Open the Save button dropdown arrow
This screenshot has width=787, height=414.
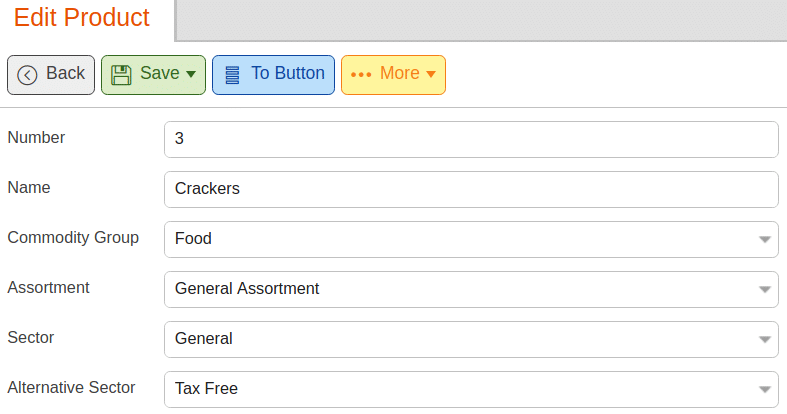coord(191,74)
